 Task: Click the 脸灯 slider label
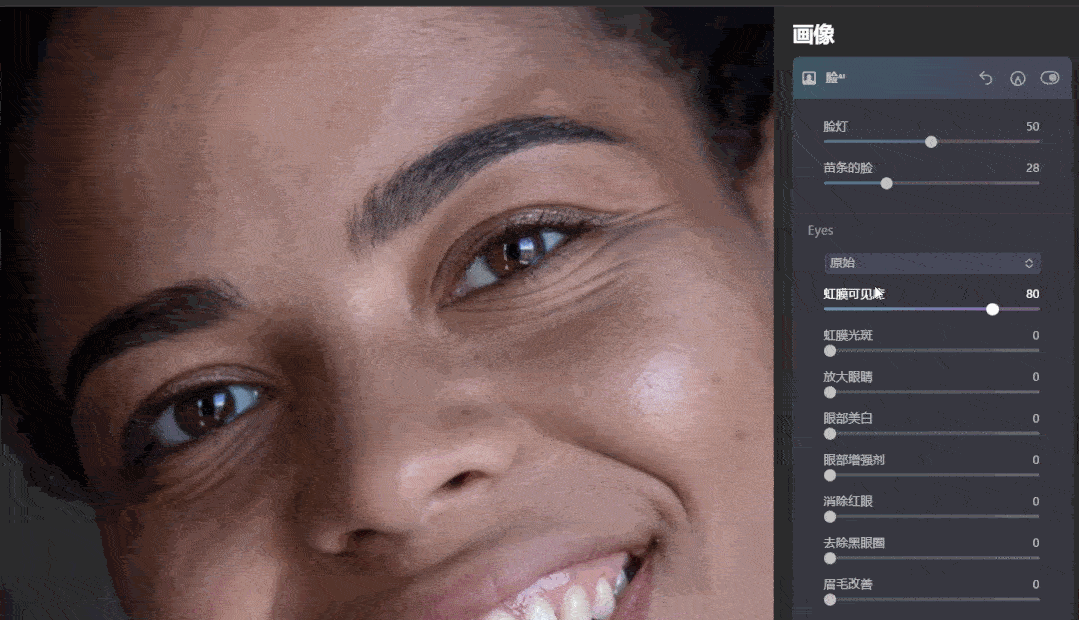coord(835,127)
